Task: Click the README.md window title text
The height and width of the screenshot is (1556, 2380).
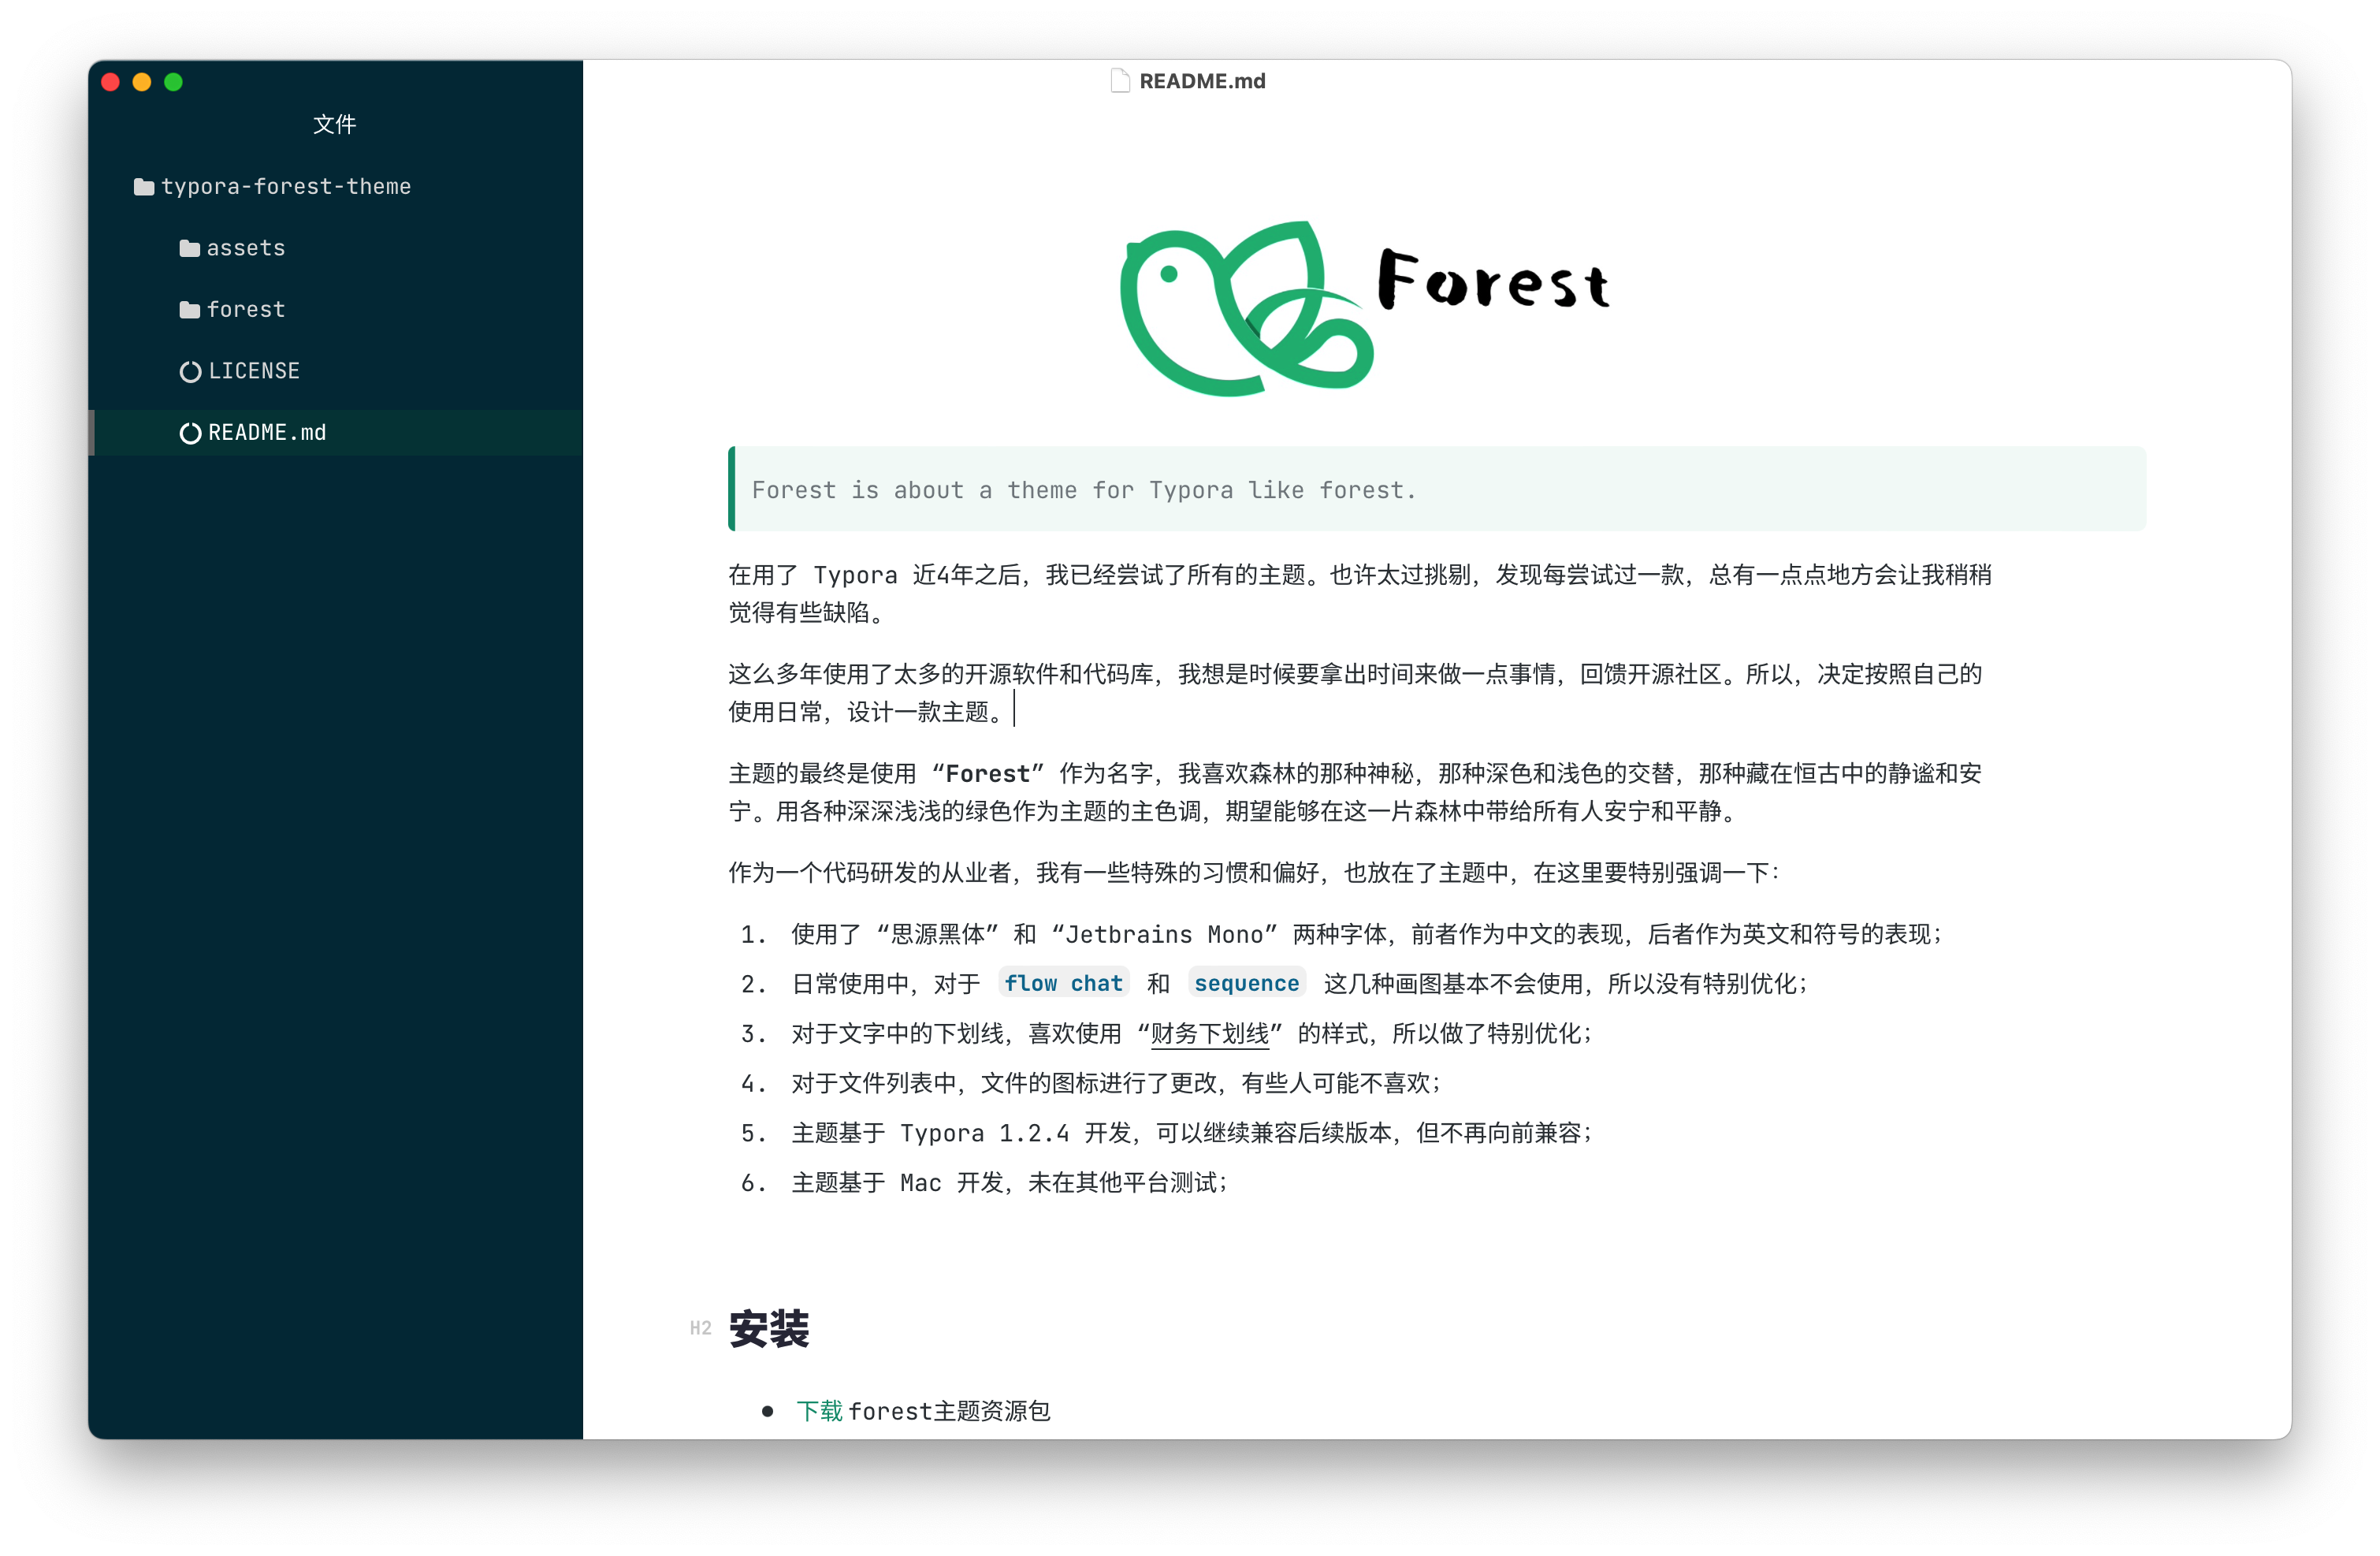Action: pyautogui.click(x=1202, y=81)
